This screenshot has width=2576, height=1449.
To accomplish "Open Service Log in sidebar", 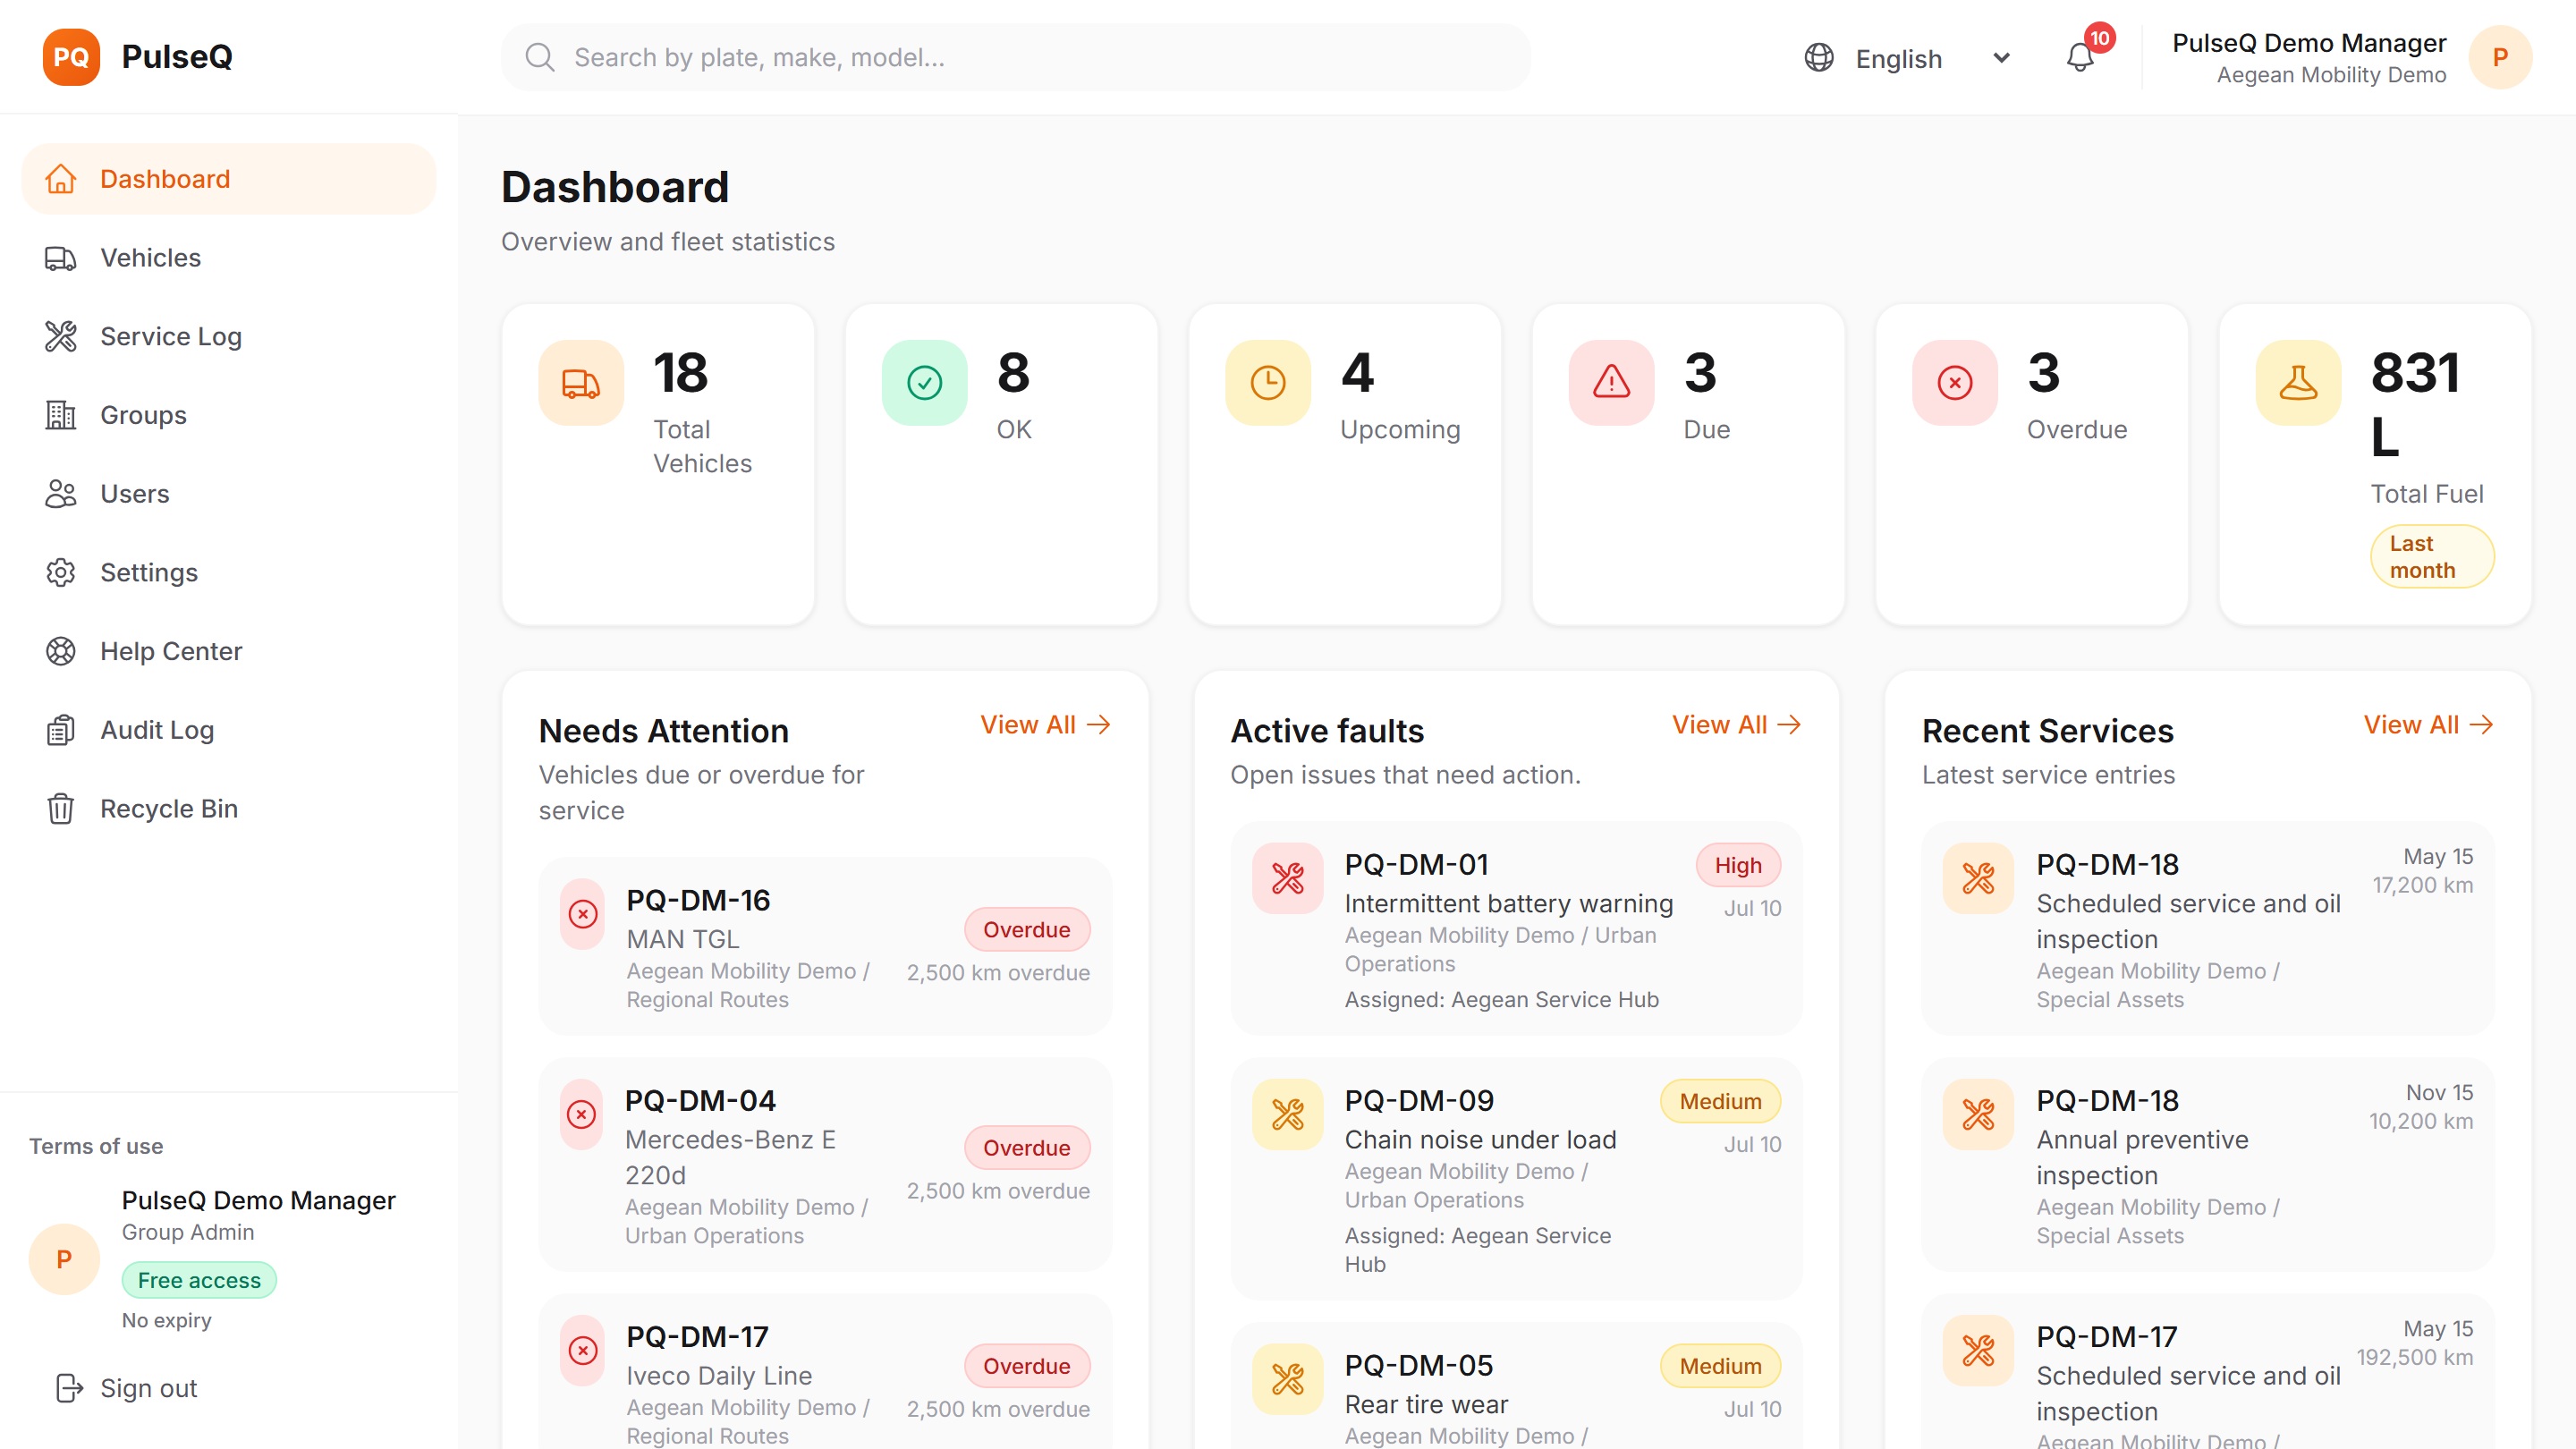I will click(229, 336).
